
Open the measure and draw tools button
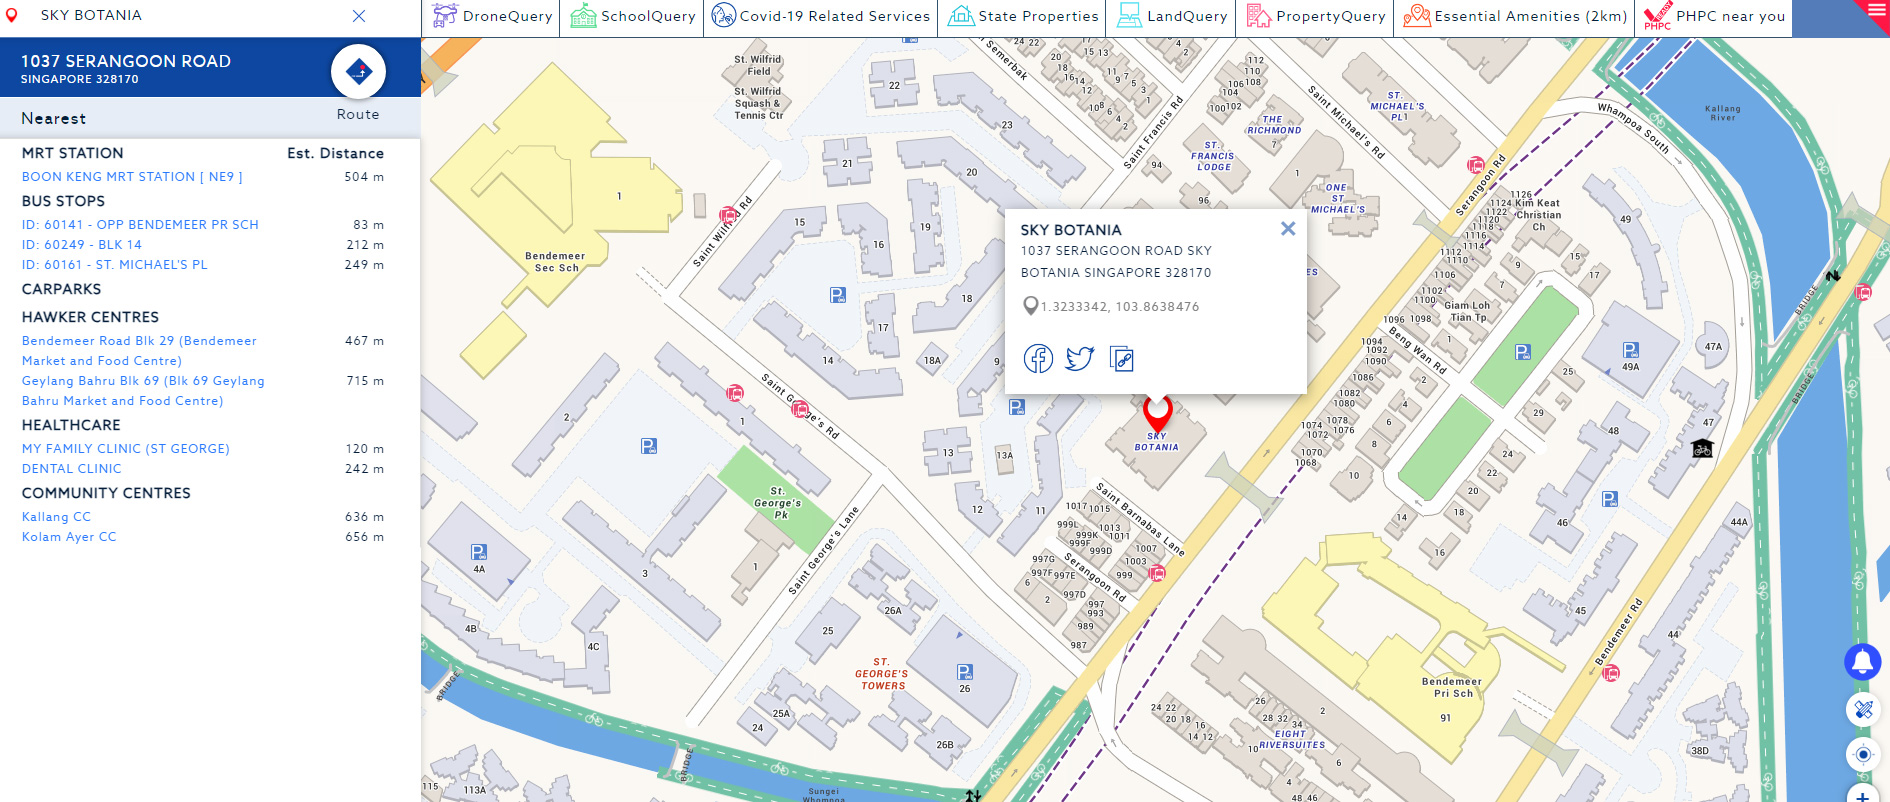[x=1862, y=709]
